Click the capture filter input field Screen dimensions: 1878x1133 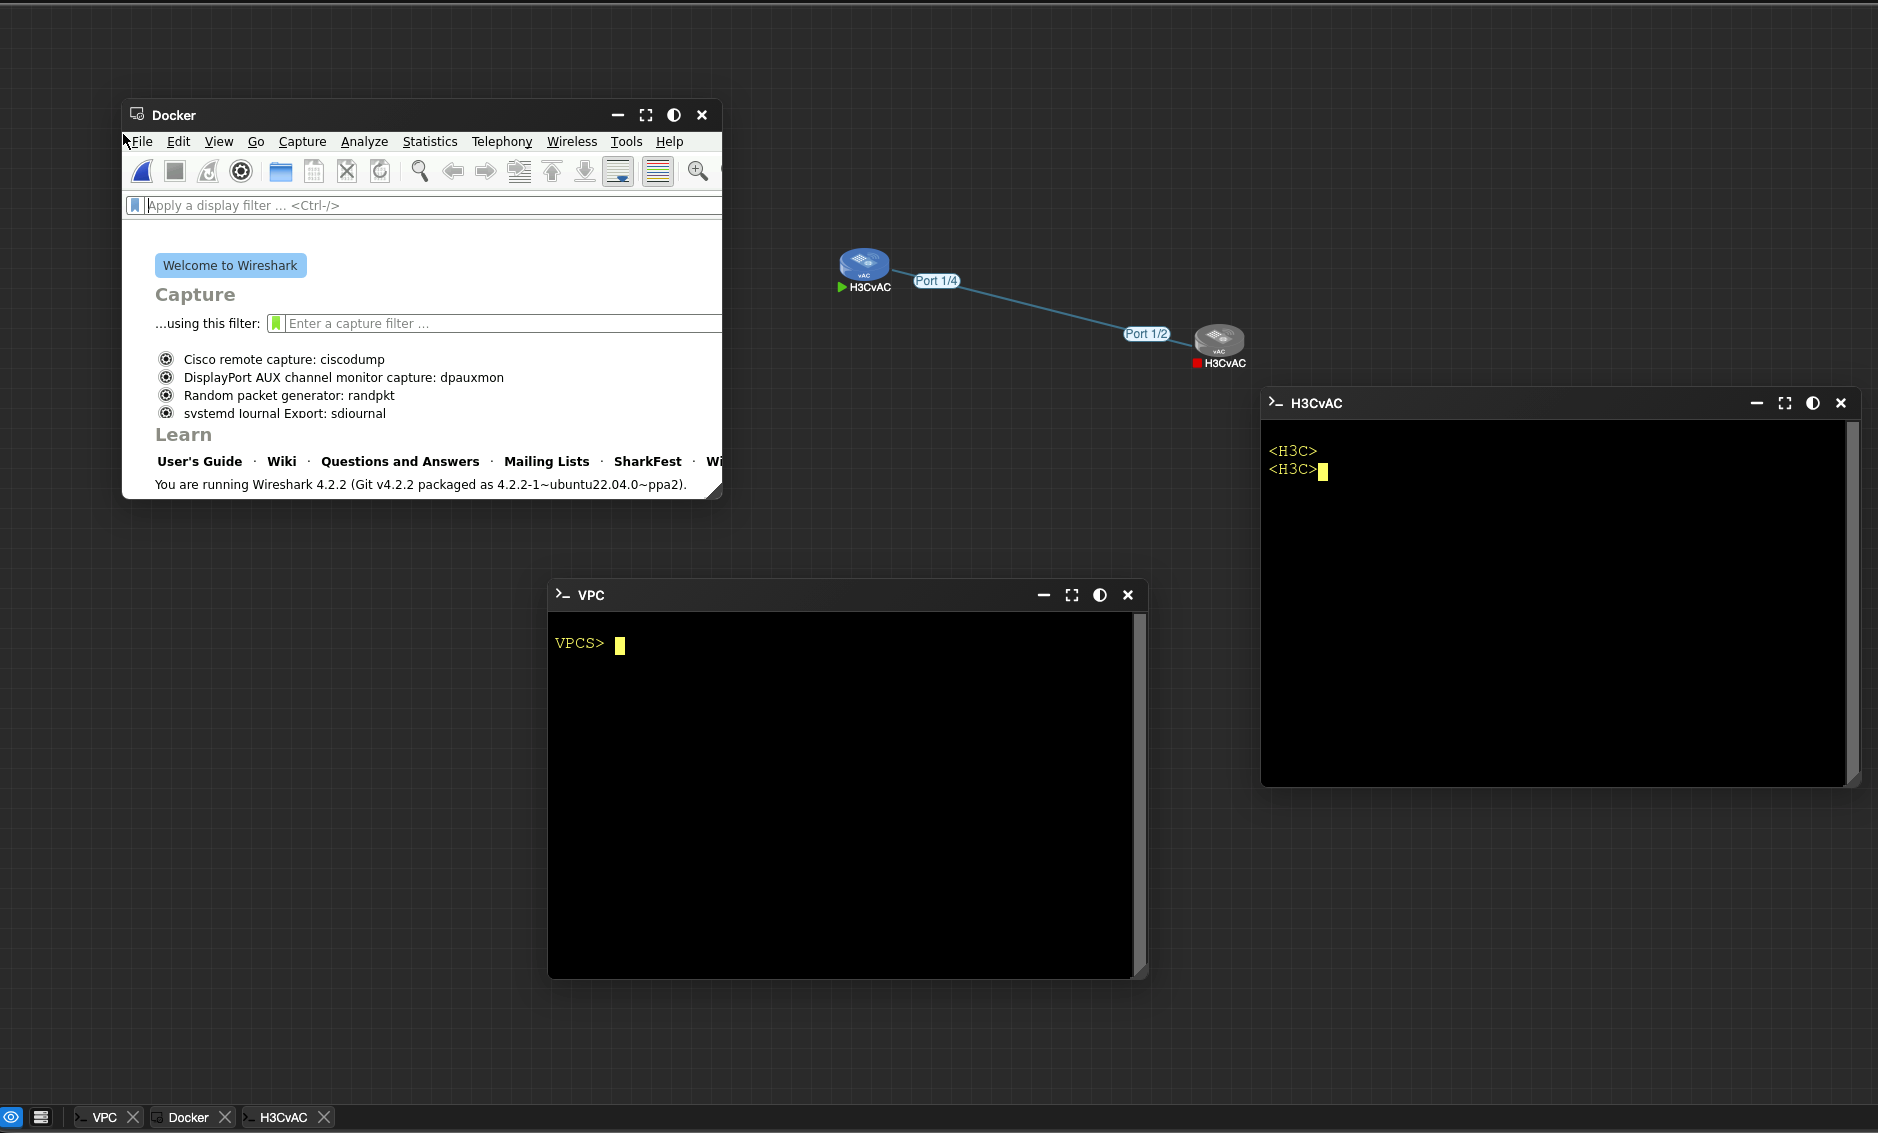[503, 323]
